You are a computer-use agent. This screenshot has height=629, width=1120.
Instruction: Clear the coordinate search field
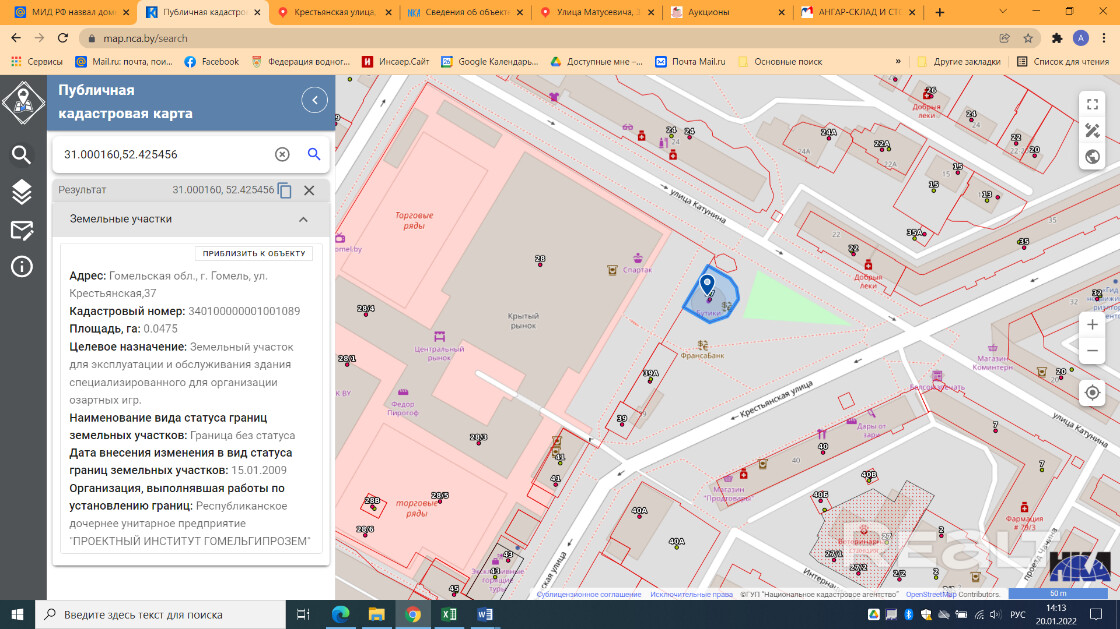click(282, 154)
